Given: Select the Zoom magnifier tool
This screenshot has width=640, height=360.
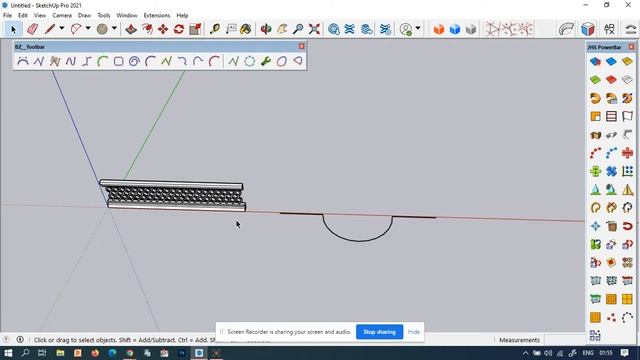Looking at the screenshot, I should 298,29.
